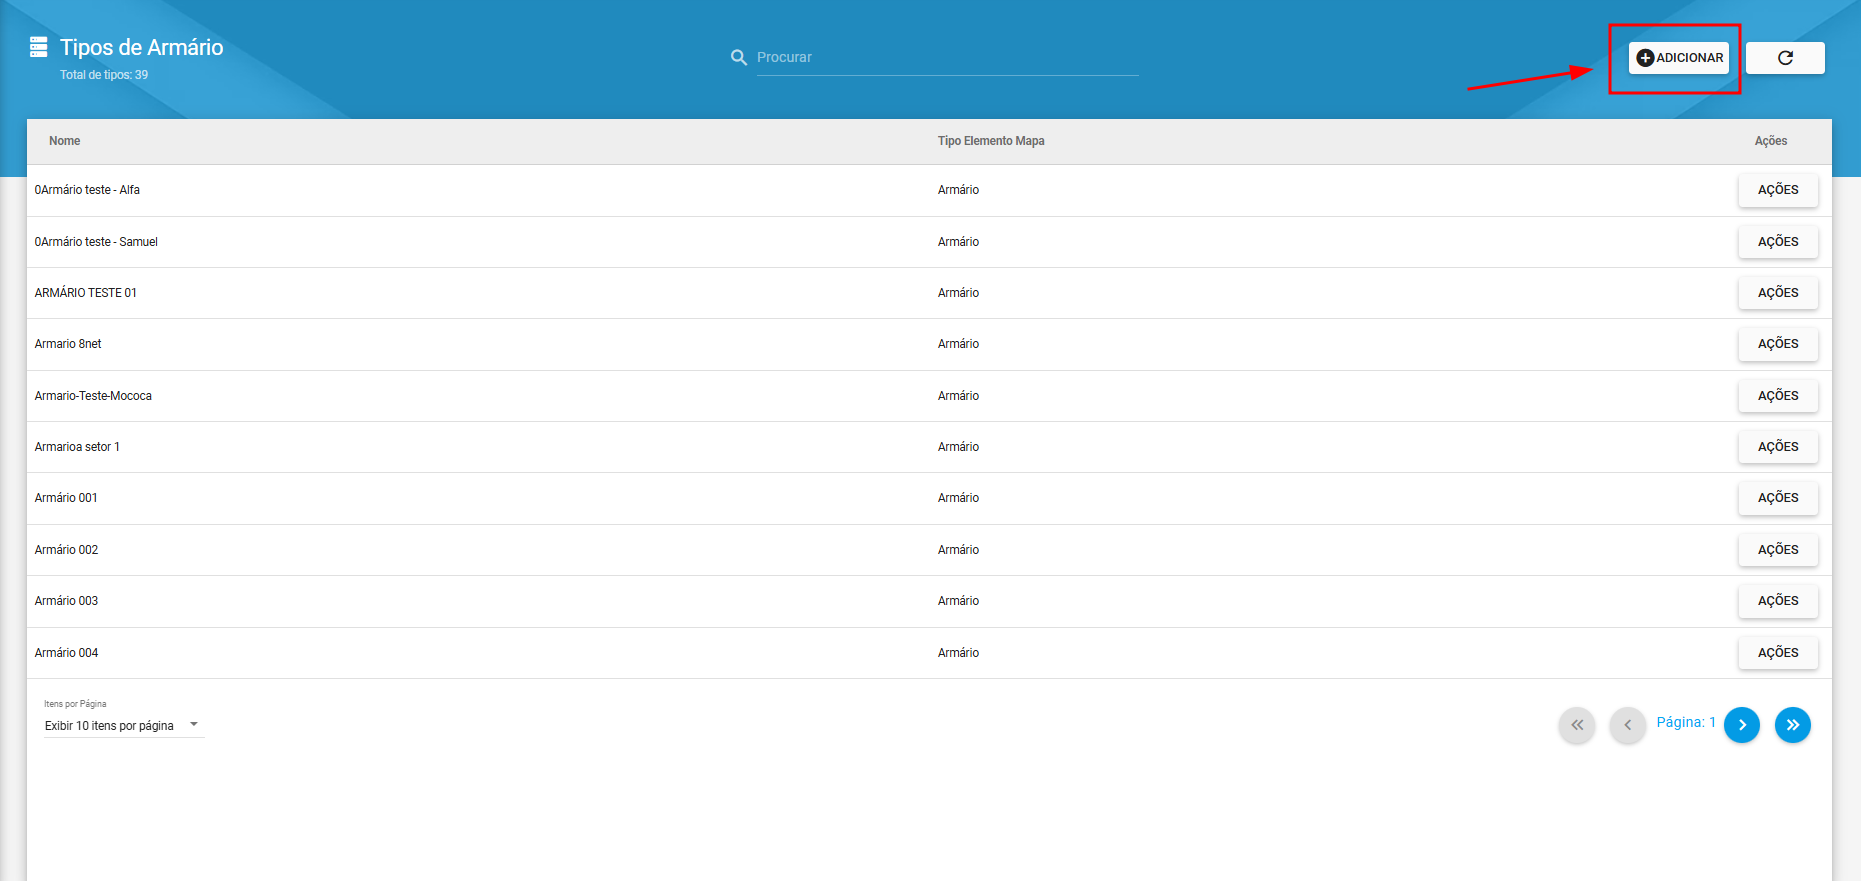
Task: Go to previous page arrow
Action: point(1628,725)
